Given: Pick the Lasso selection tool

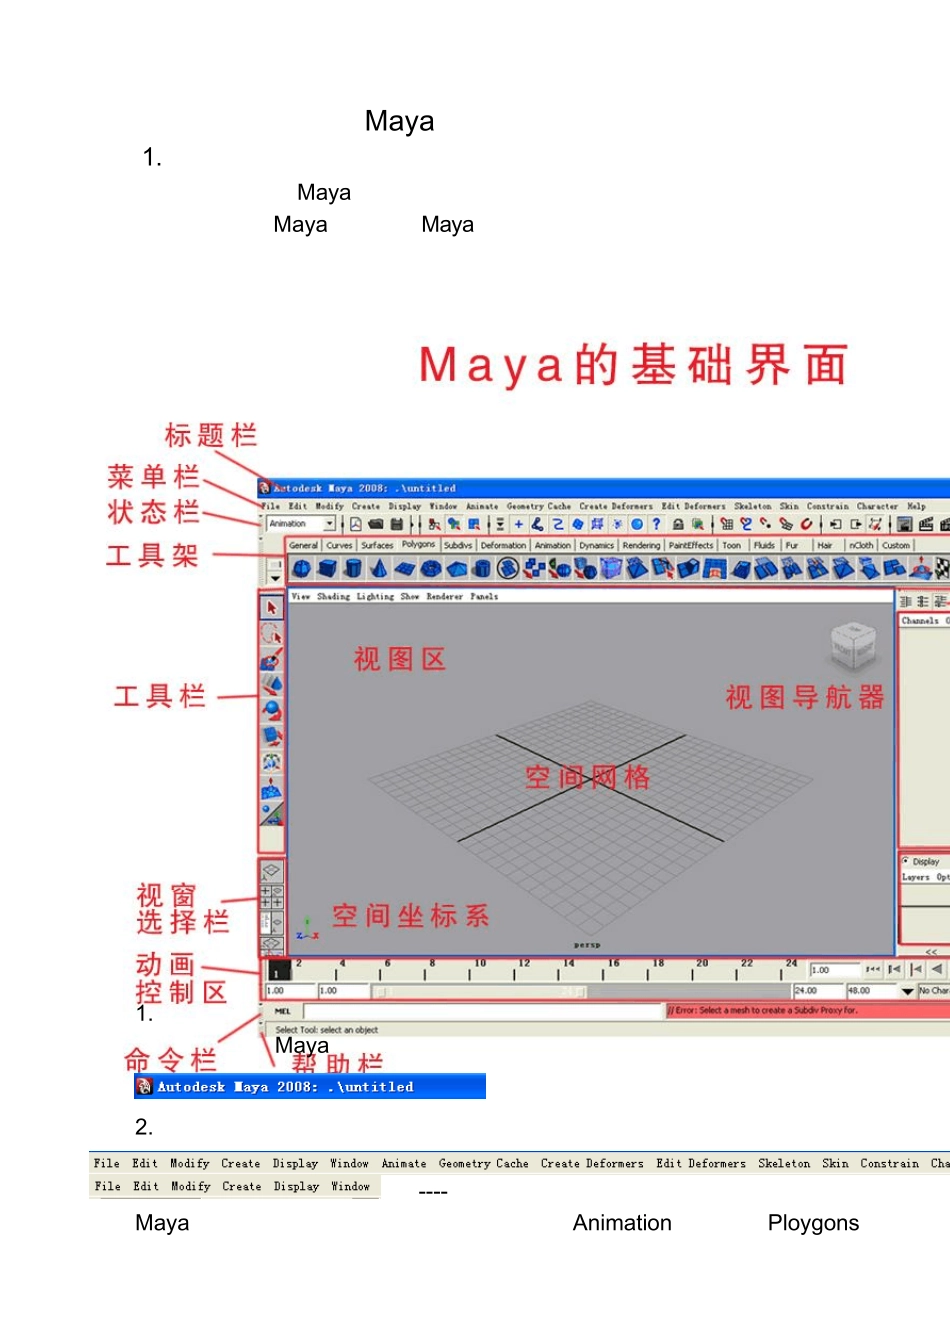Looking at the screenshot, I should click(271, 634).
